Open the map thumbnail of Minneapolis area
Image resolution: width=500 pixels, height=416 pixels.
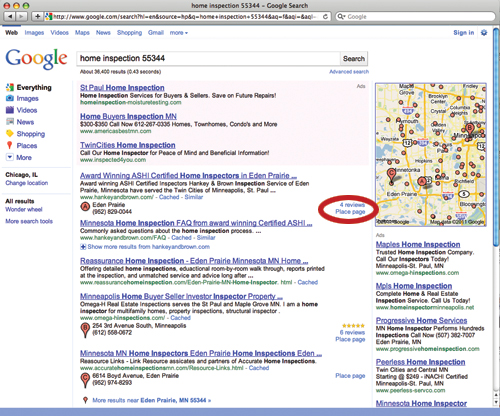click(431, 155)
